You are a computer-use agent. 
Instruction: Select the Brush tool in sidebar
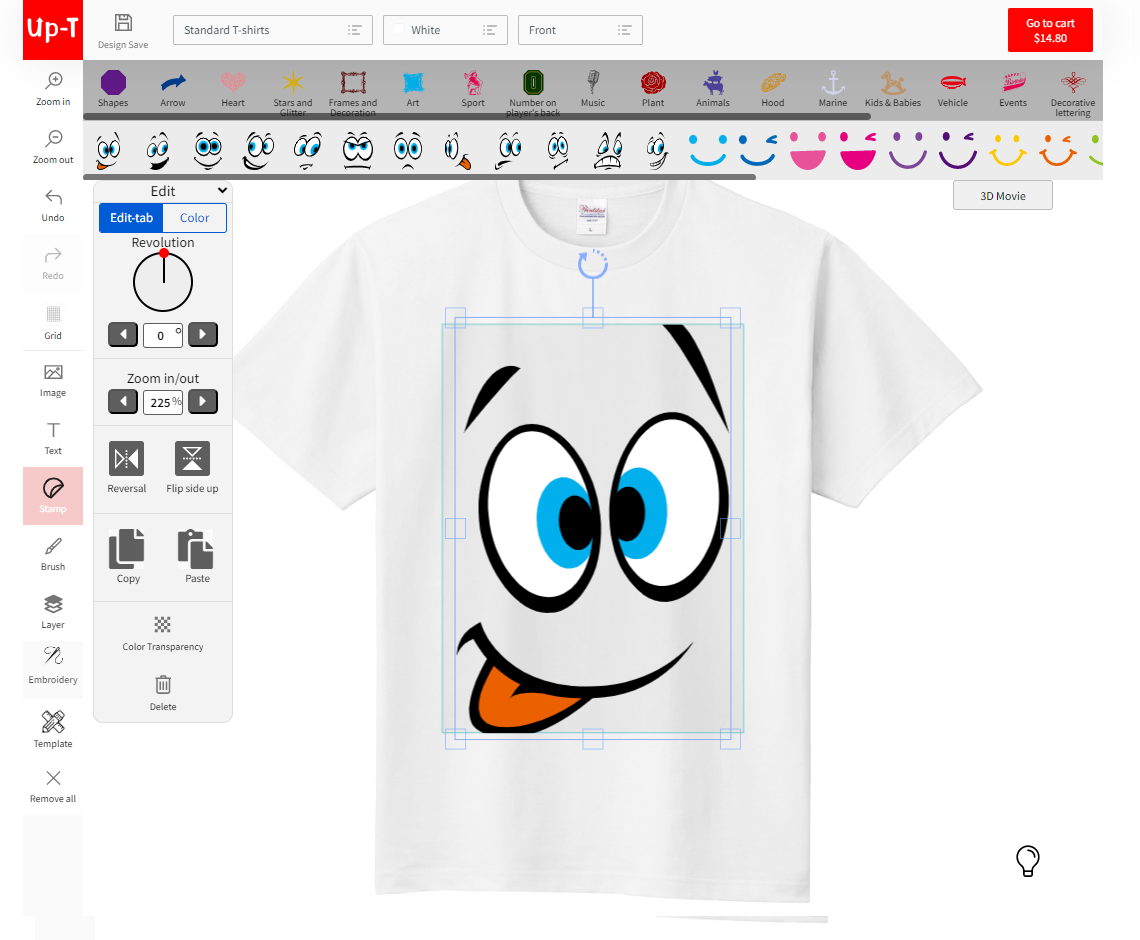coord(53,553)
